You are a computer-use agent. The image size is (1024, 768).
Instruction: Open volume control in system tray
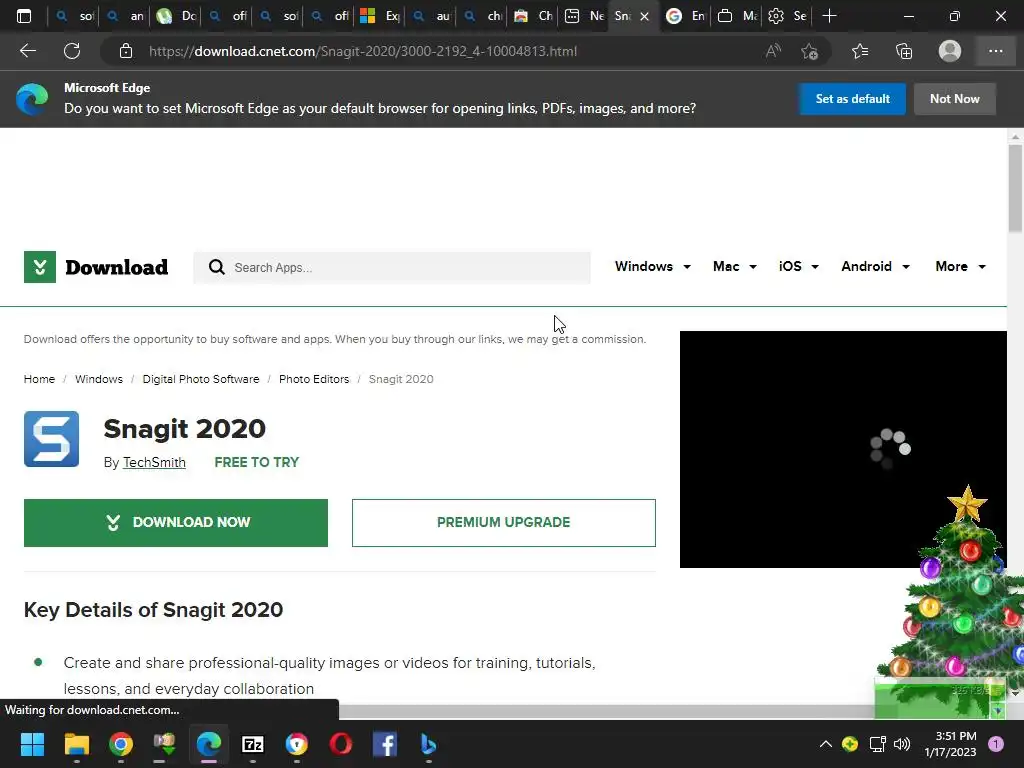(x=902, y=744)
